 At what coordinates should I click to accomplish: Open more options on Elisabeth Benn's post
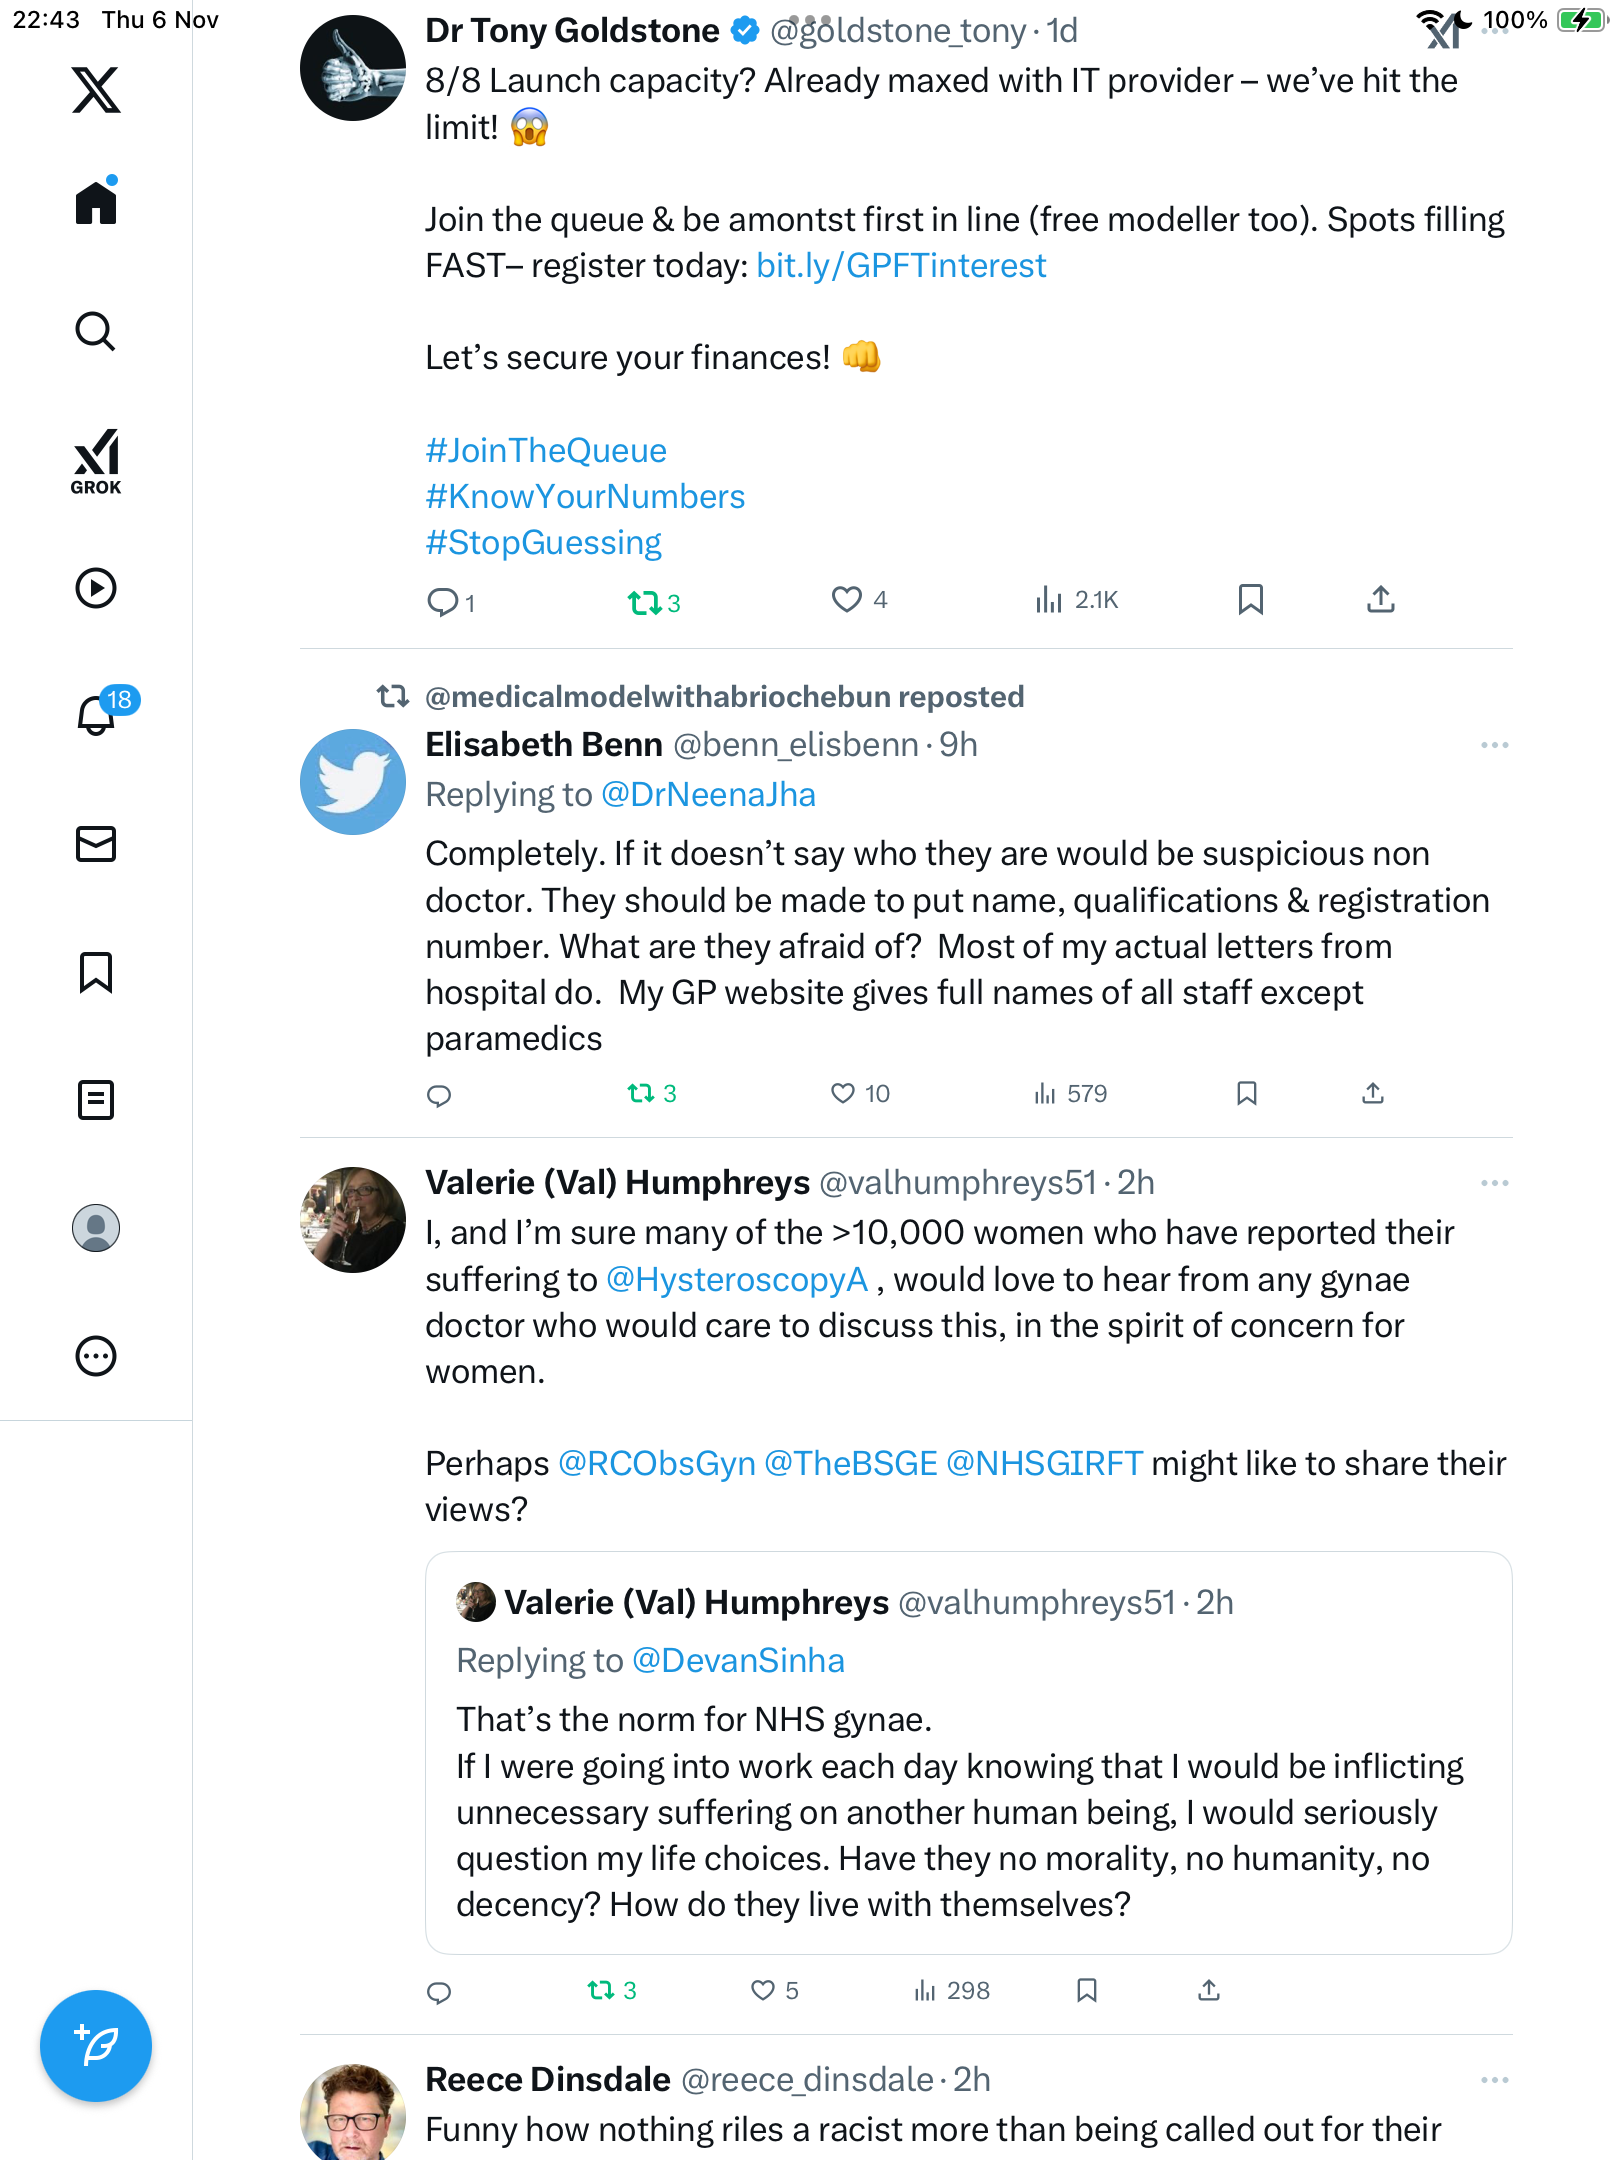pos(1494,746)
